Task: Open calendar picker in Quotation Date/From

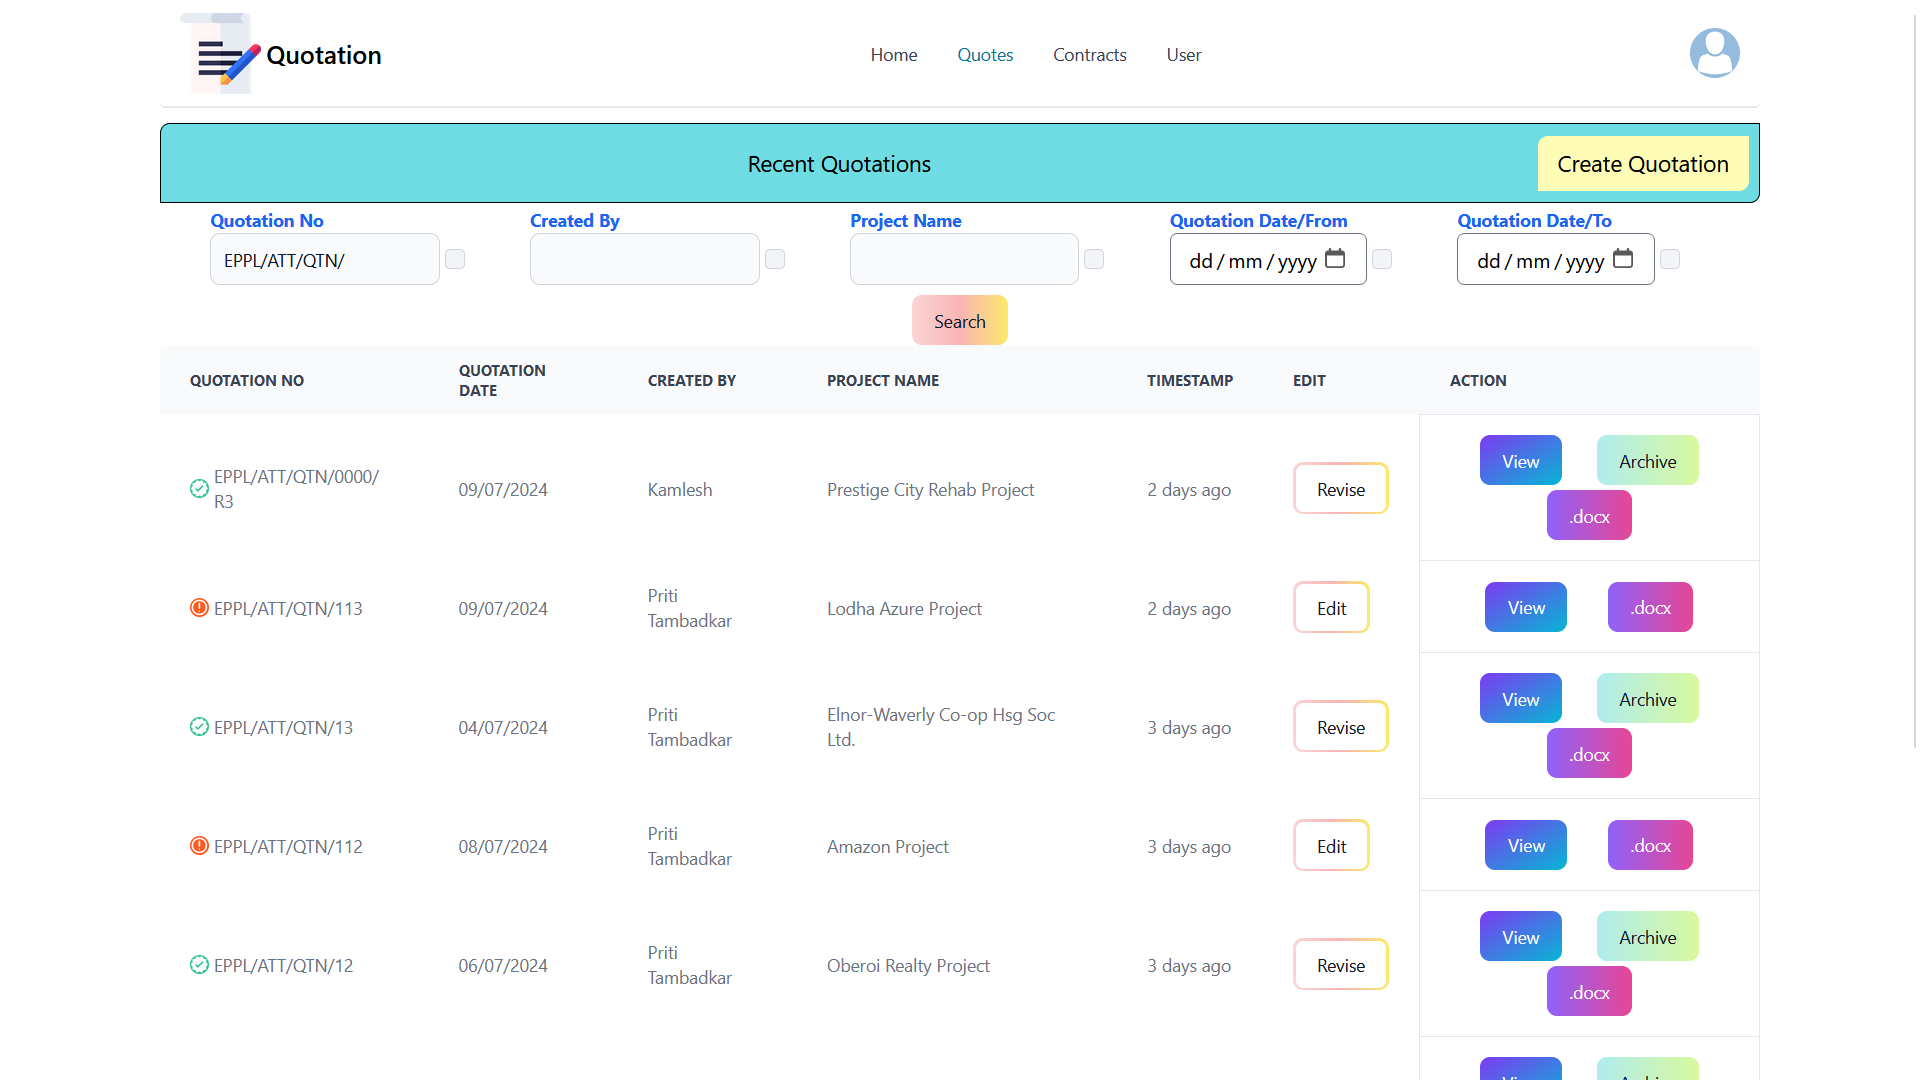Action: coord(1335,259)
